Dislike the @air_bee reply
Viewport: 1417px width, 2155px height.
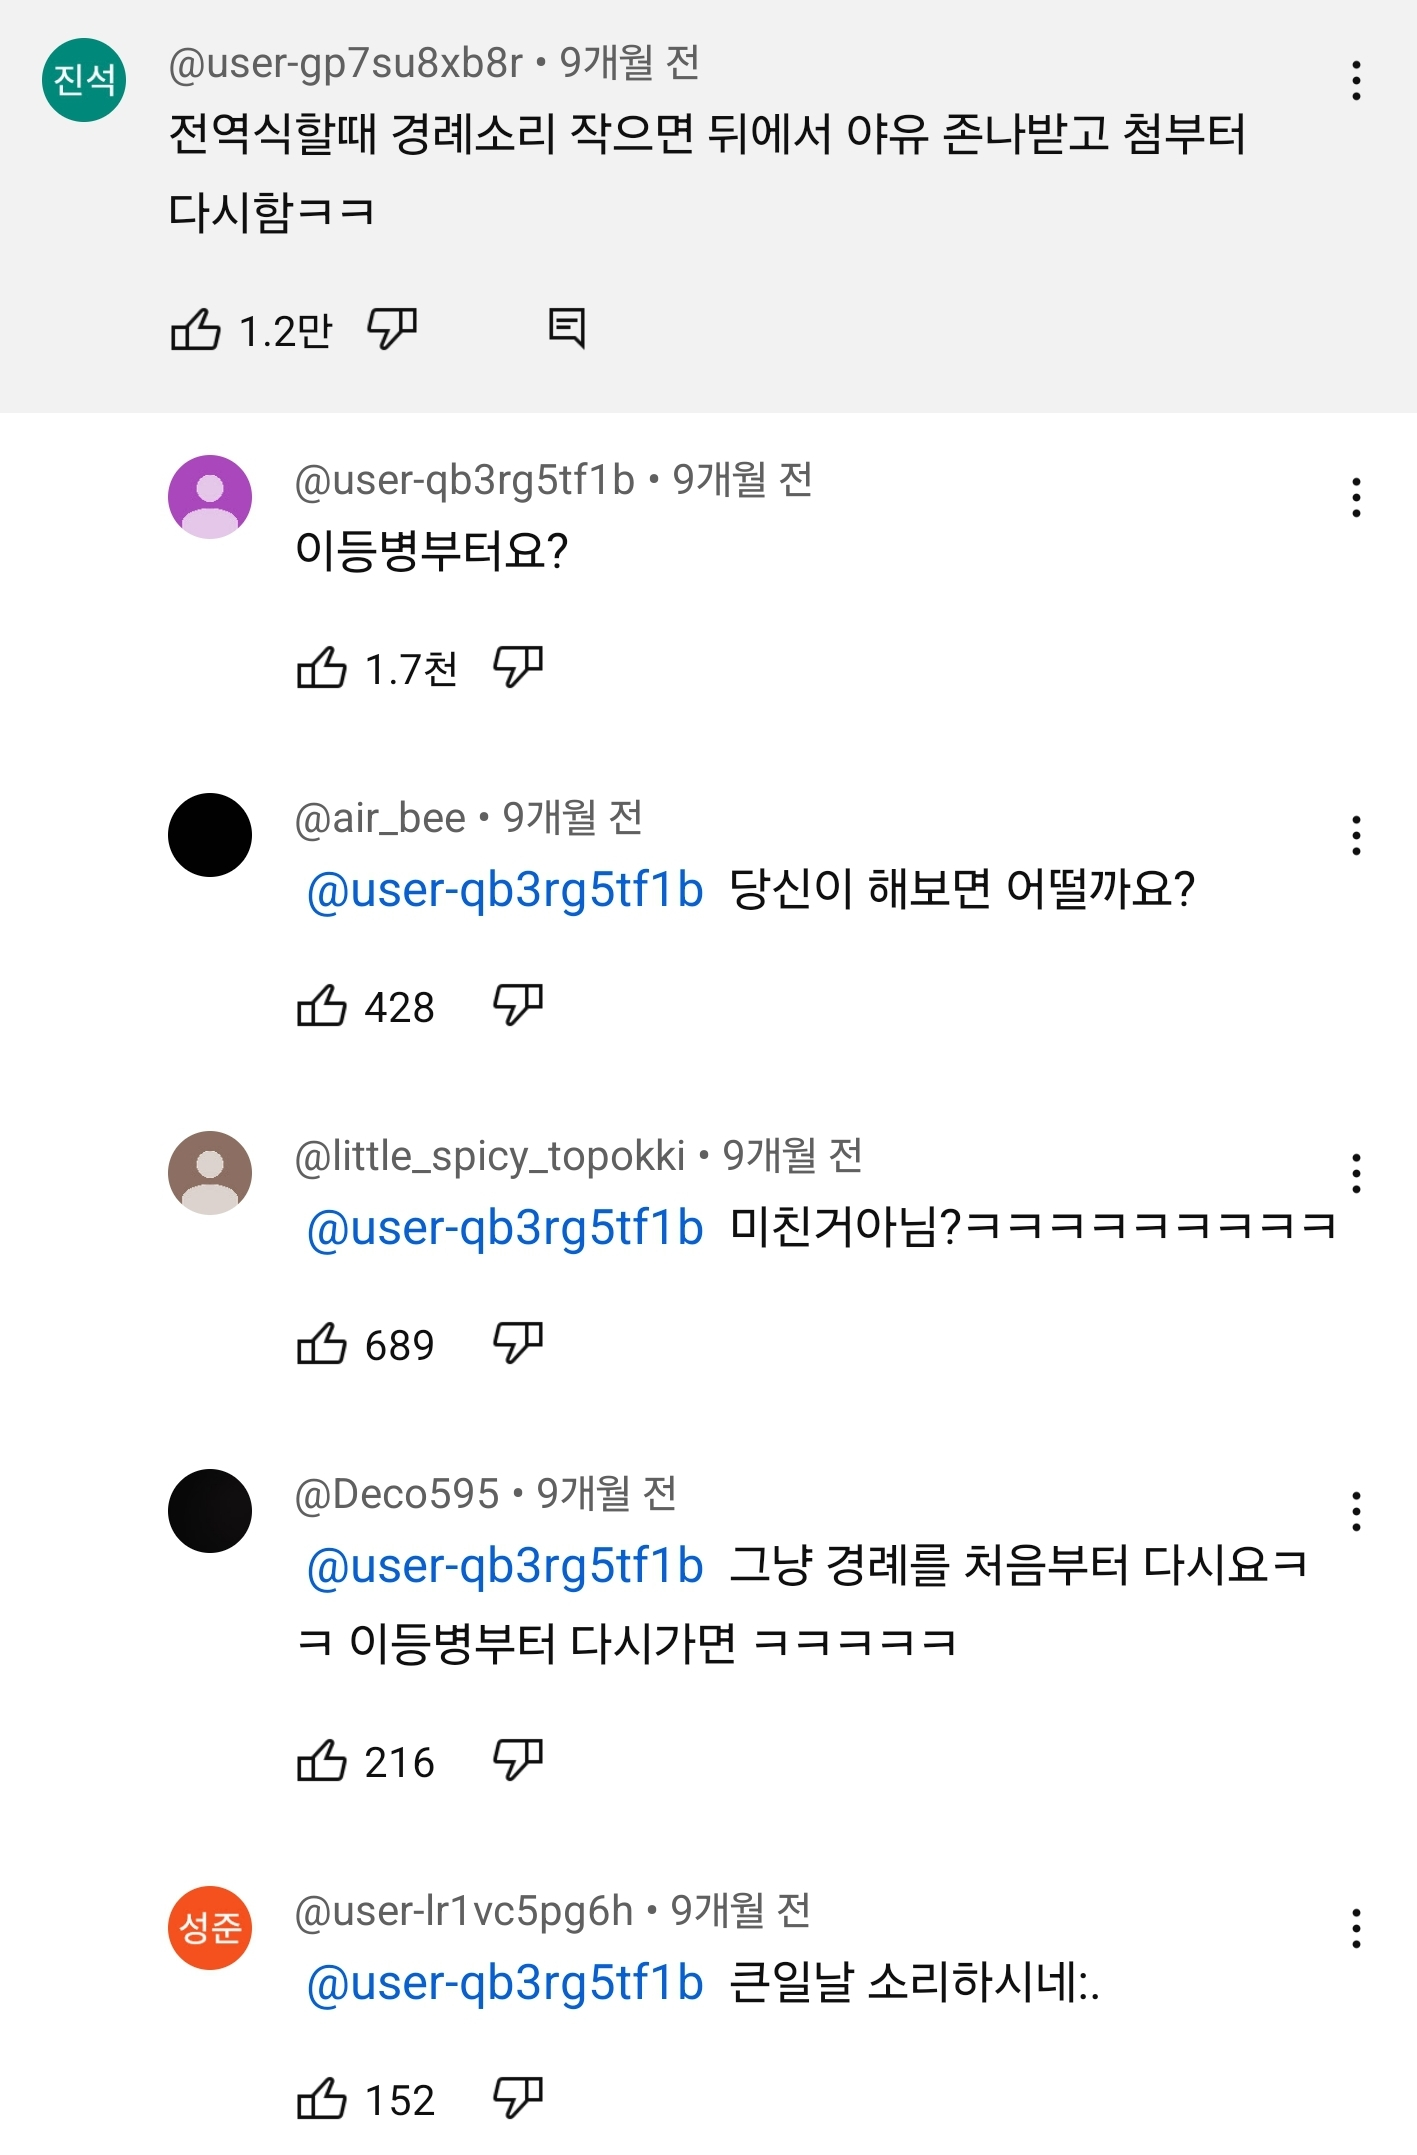[x=518, y=1005]
